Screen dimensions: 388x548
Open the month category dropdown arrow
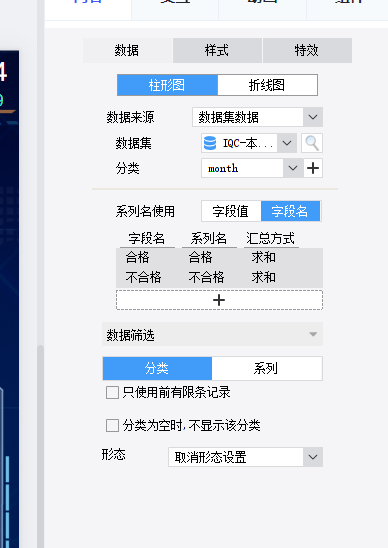coord(293,168)
